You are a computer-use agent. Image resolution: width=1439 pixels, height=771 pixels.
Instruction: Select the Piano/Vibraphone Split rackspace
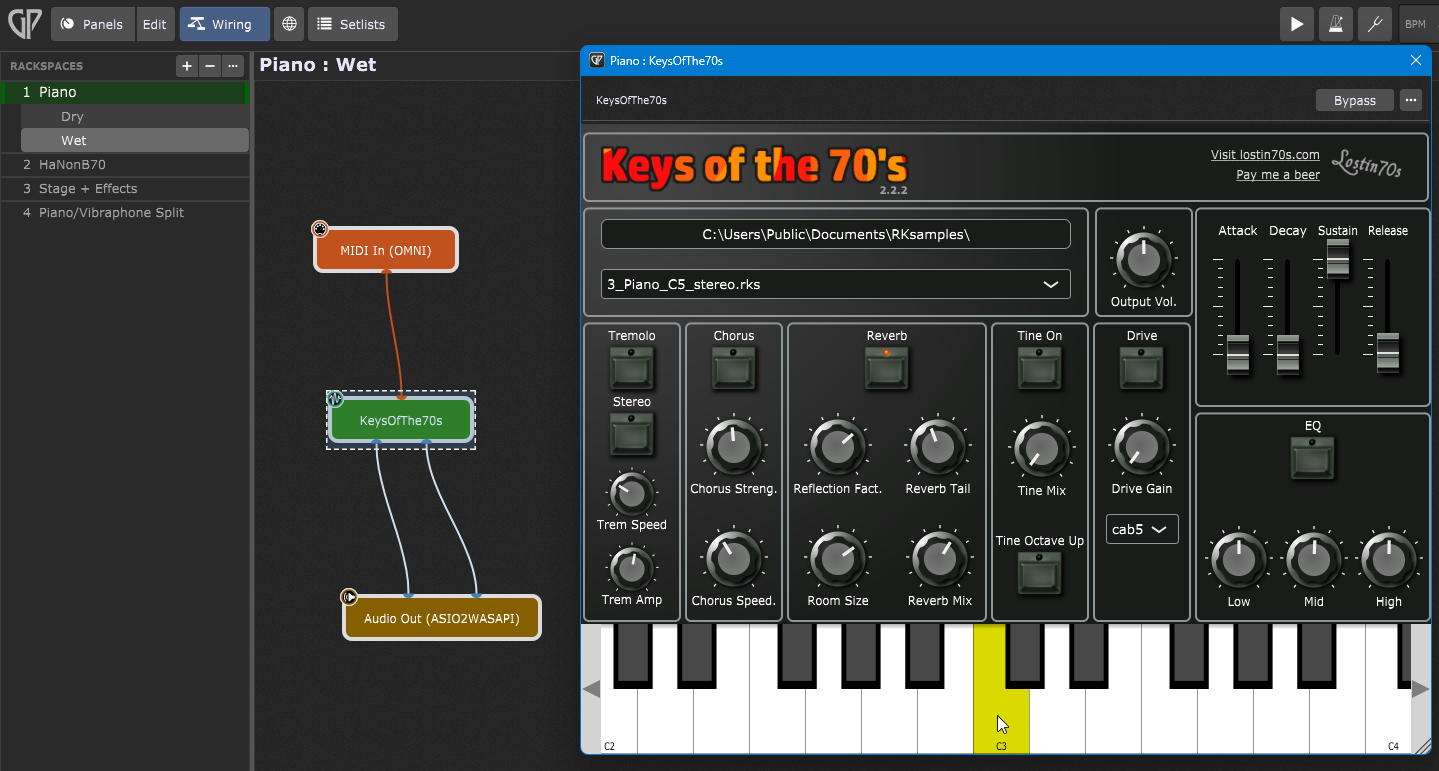(124, 212)
